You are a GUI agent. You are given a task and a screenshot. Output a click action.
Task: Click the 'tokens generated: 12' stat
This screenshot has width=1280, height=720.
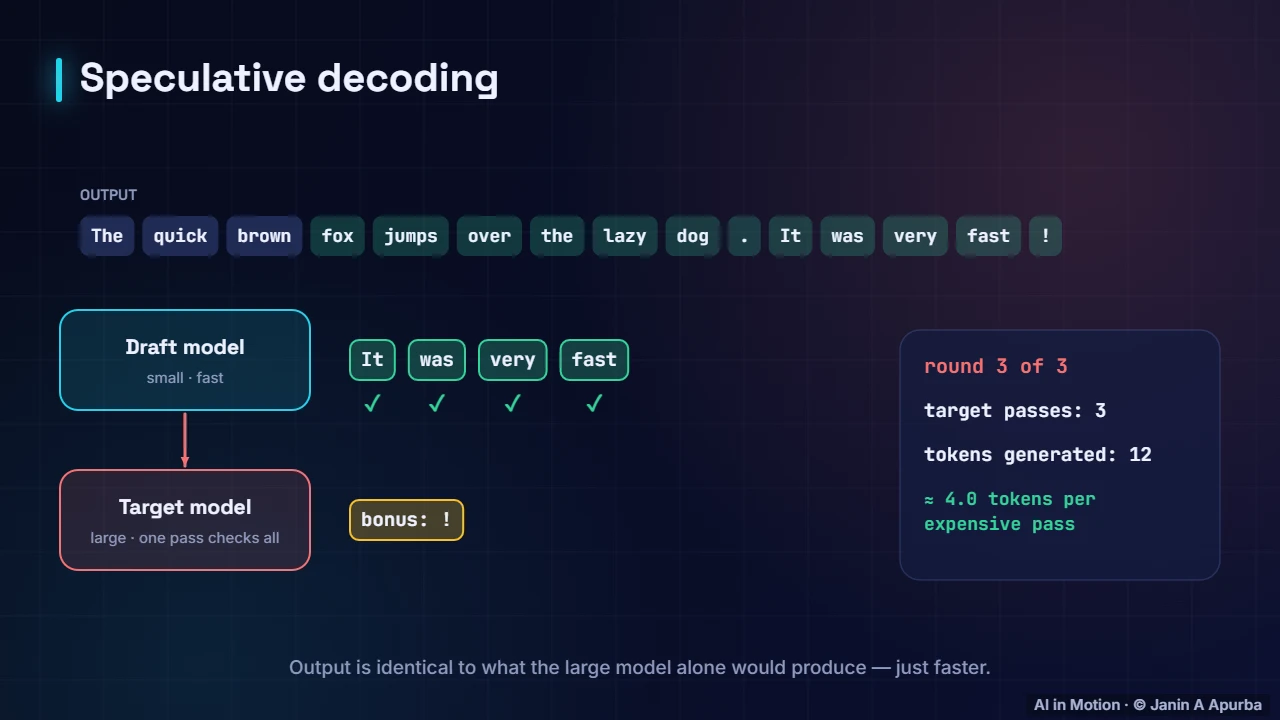pyautogui.click(x=1038, y=454)
